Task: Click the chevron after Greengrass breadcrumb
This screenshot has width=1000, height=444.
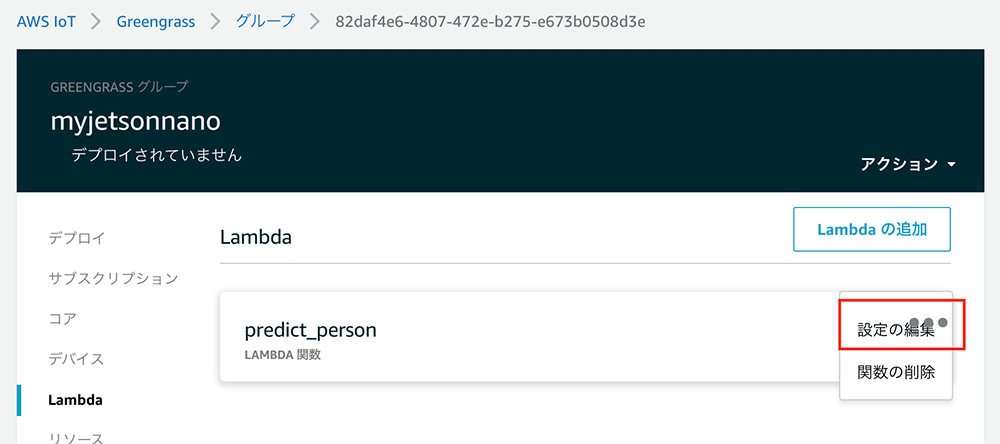Action: 216,21
